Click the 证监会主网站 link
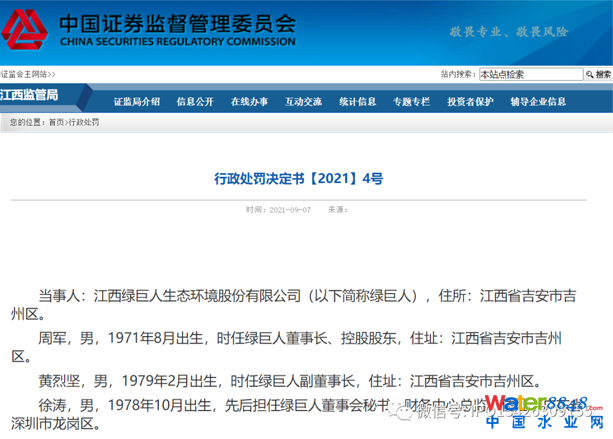Viewport: 613px width, 439px height. [x=26, y=75]
